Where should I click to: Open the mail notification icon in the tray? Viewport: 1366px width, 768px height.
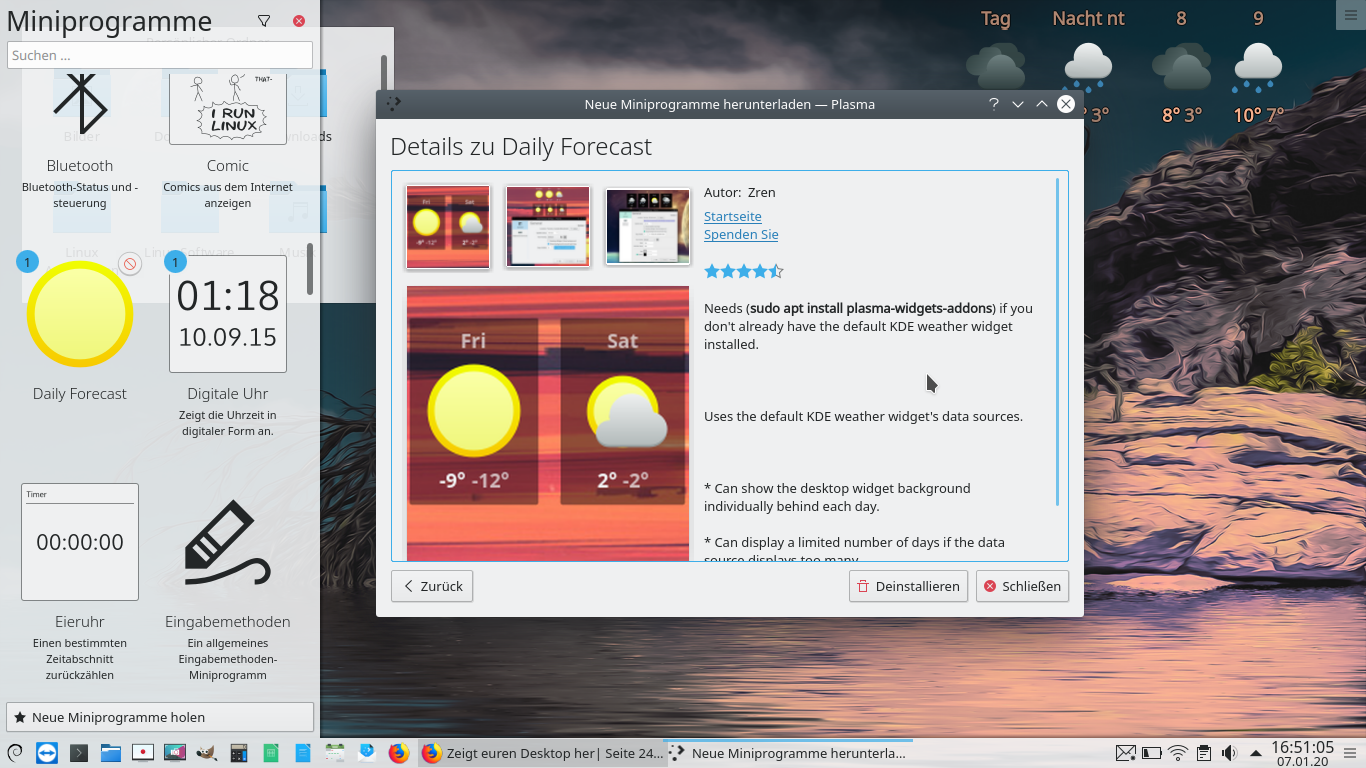coord(1126,753)
